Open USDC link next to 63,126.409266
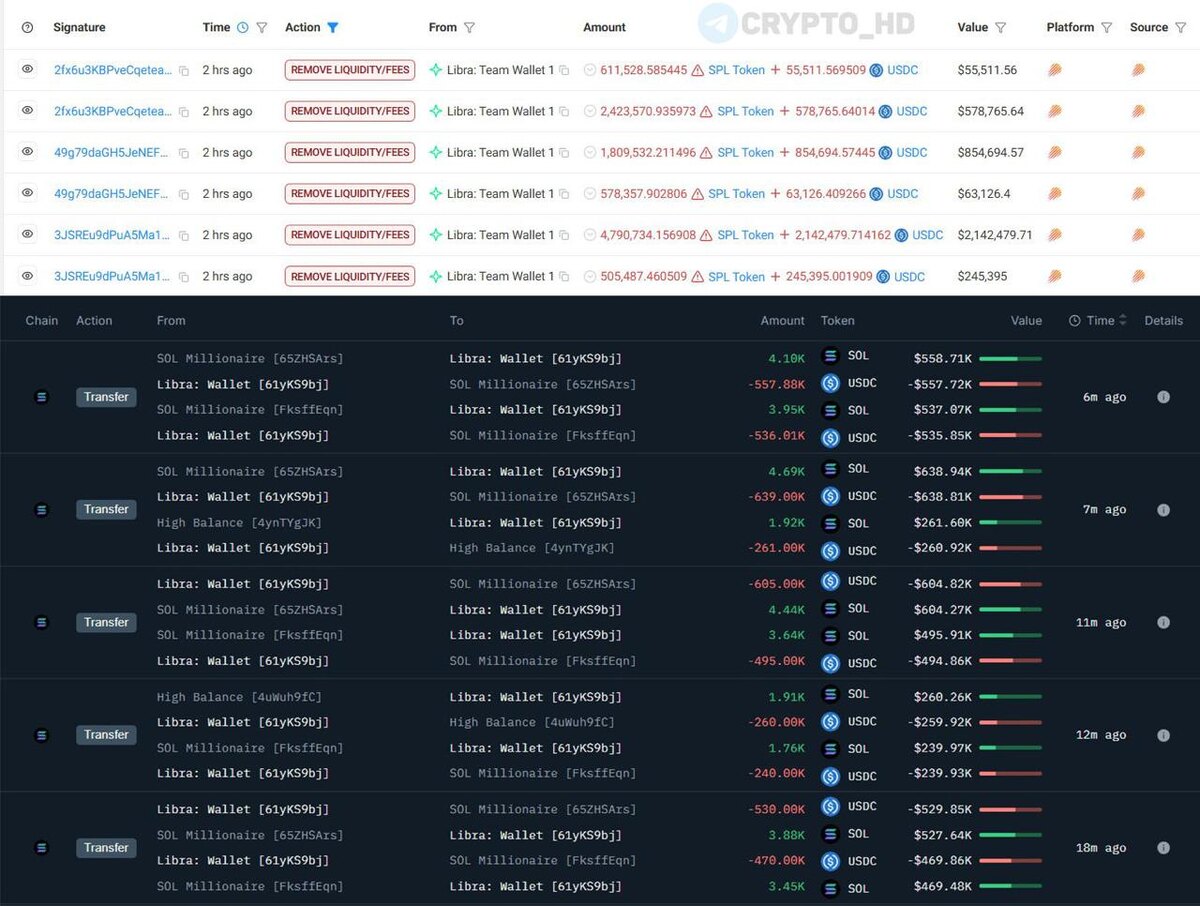The height and width of the screenshot is (906, 1200). point(903,194)
